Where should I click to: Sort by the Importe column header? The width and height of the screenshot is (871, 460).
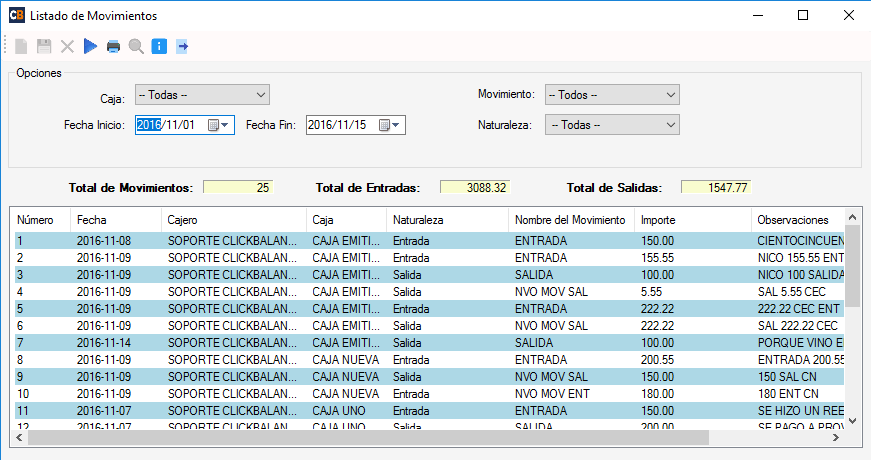coord(692,220)
